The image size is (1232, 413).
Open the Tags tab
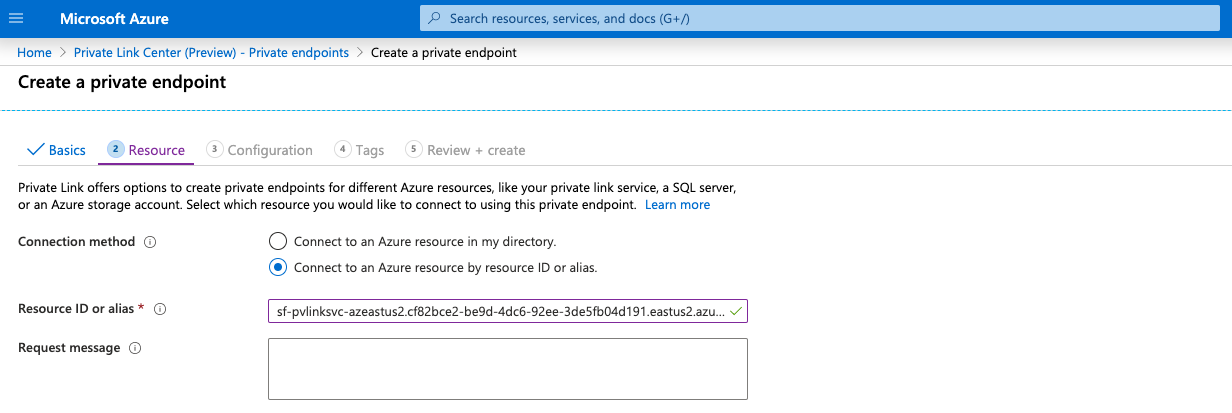[x=360, y=150]
